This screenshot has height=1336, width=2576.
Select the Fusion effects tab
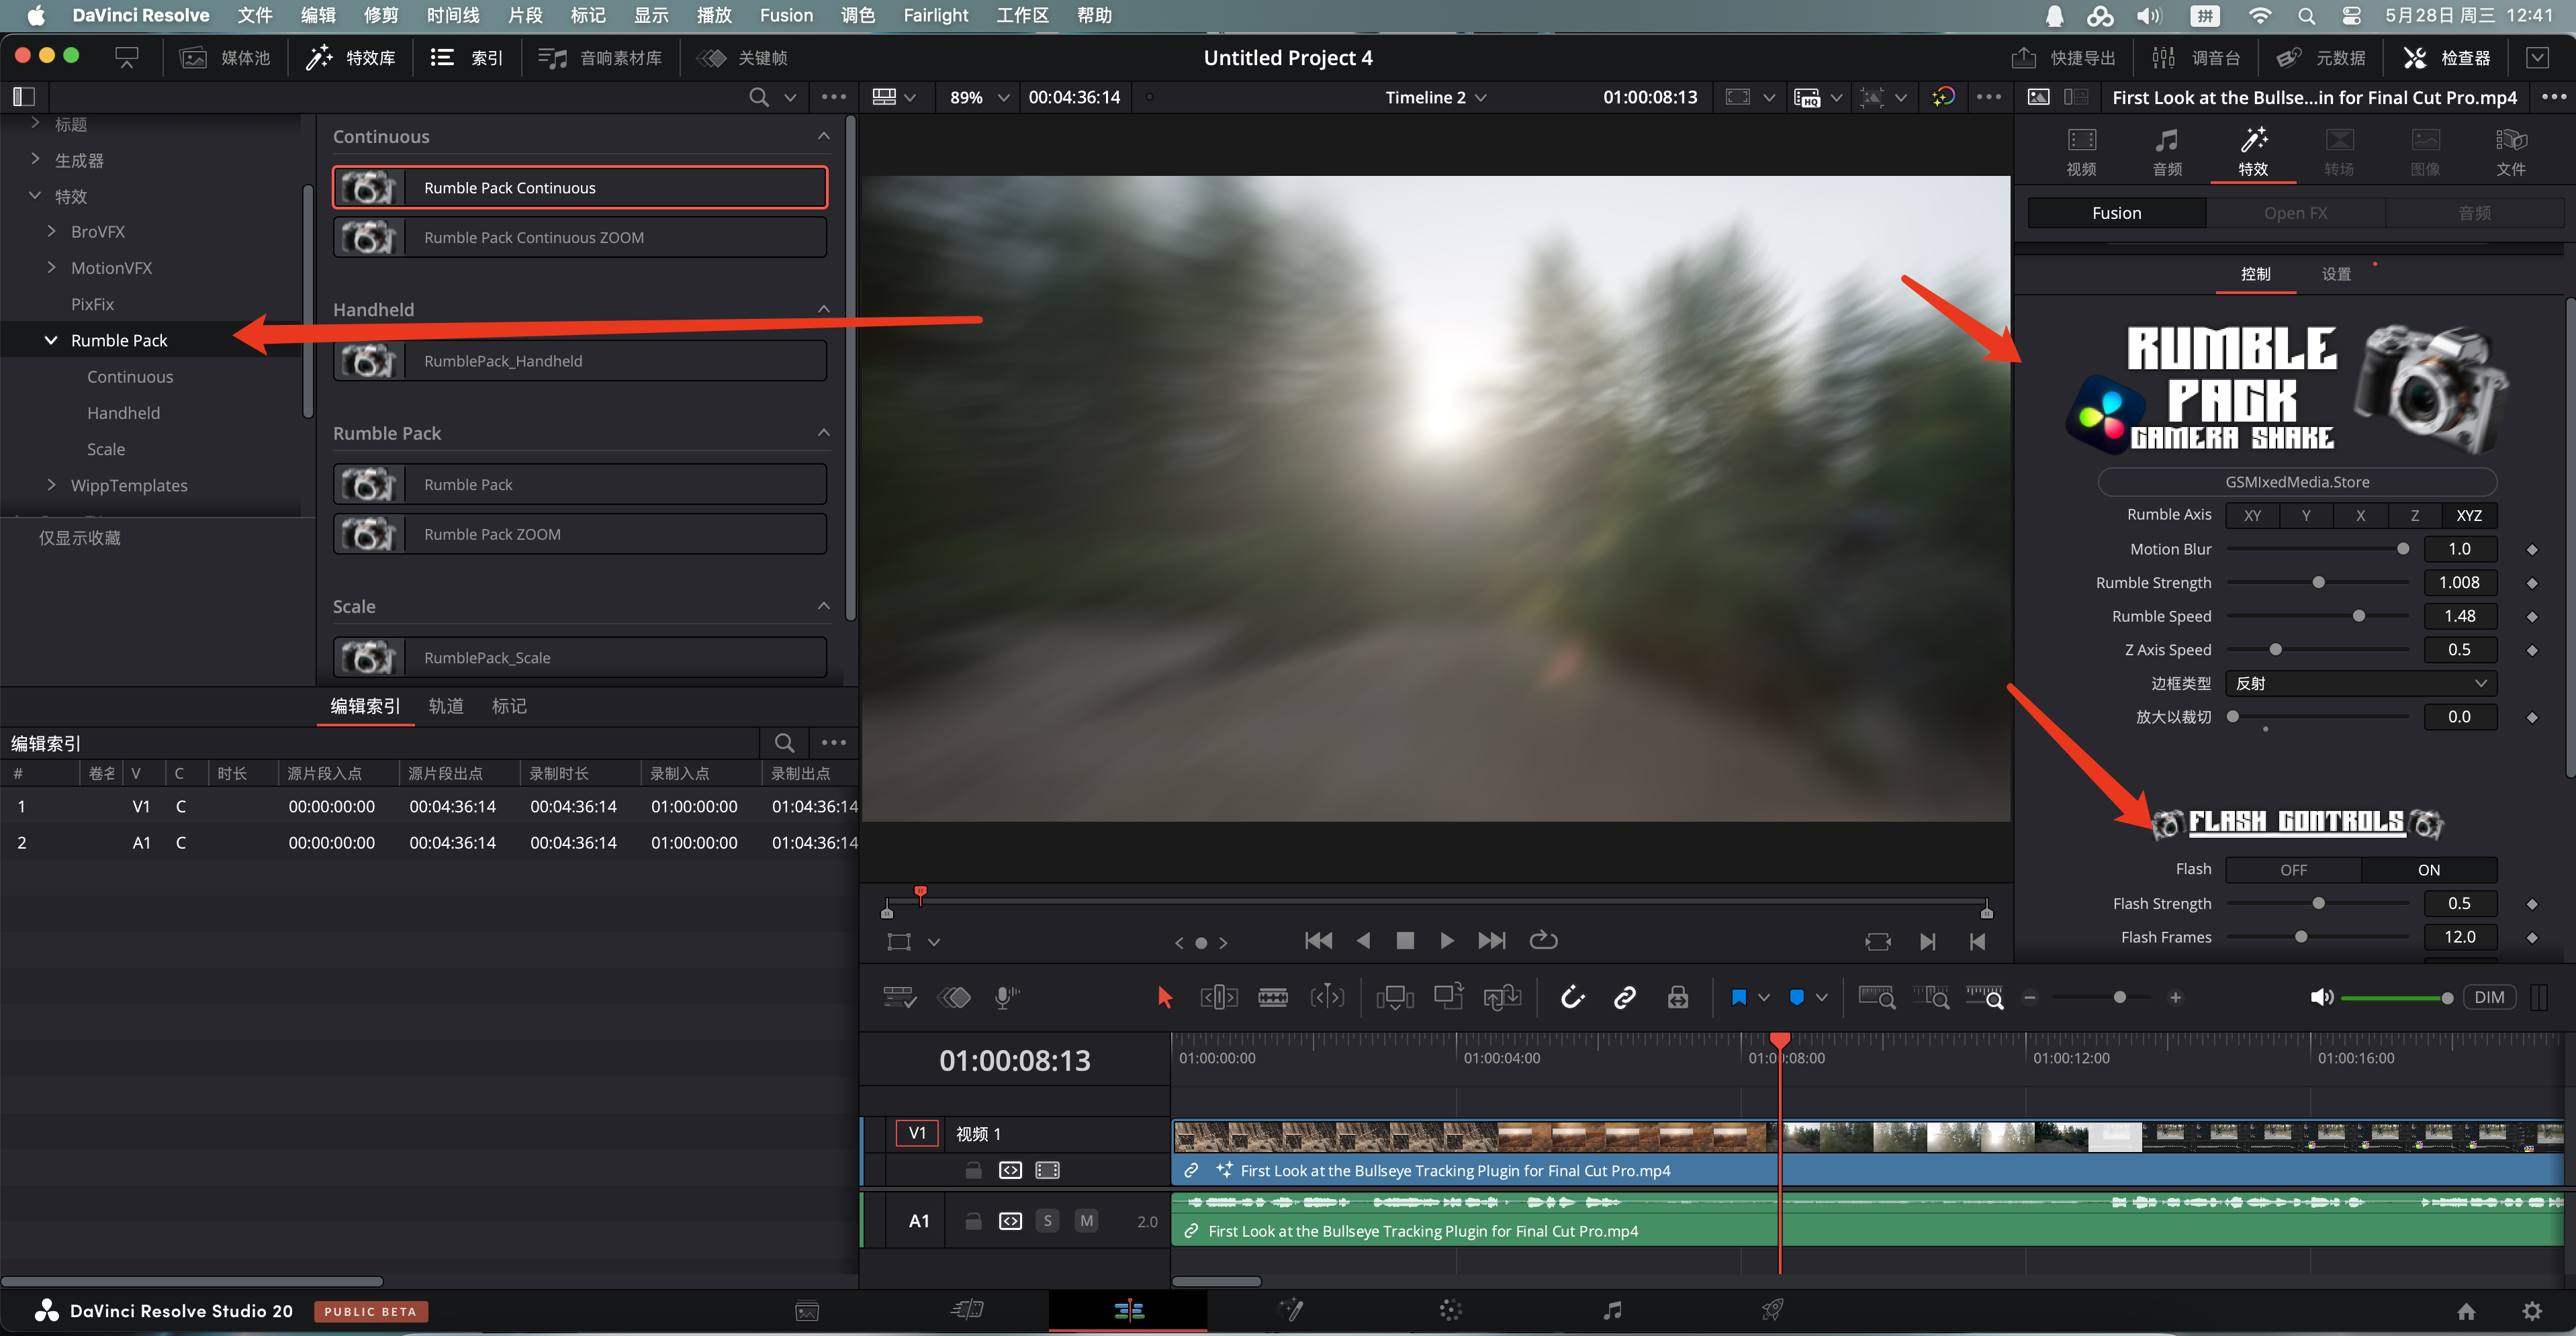coord(2116,213)
